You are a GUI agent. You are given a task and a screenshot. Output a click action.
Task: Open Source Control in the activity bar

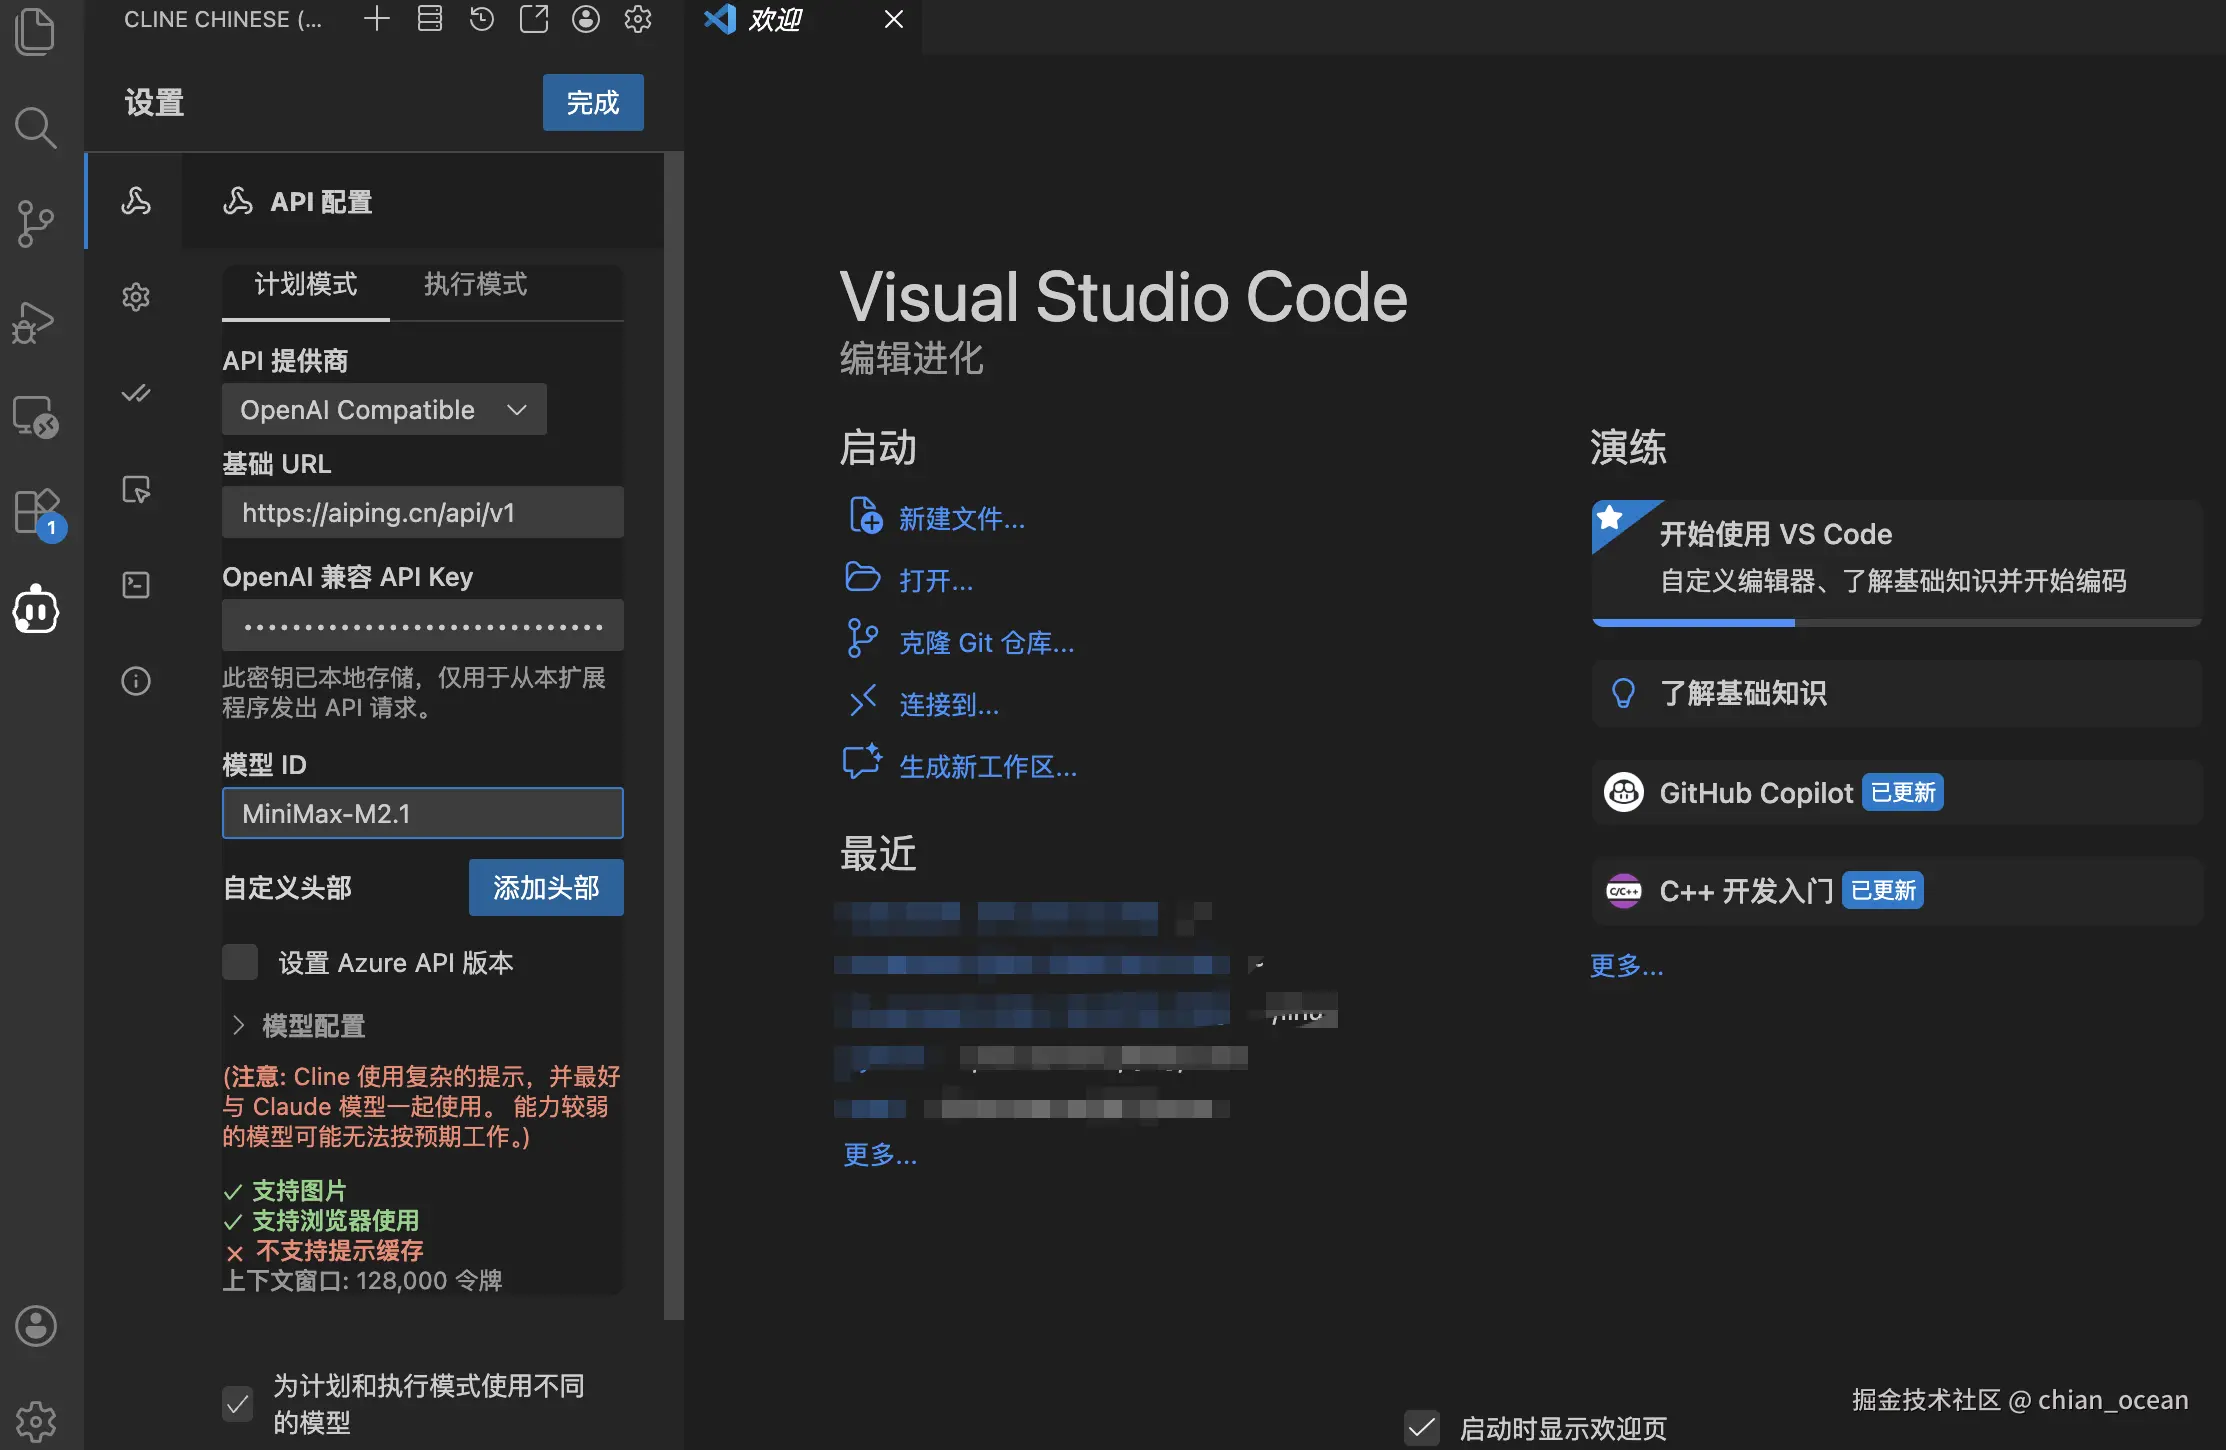pos(36,224)
